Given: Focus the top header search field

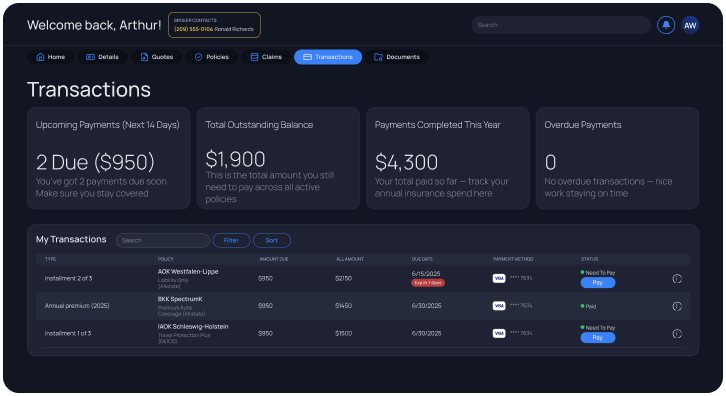Looking at the screenshot, I should [x=561, y=25].
